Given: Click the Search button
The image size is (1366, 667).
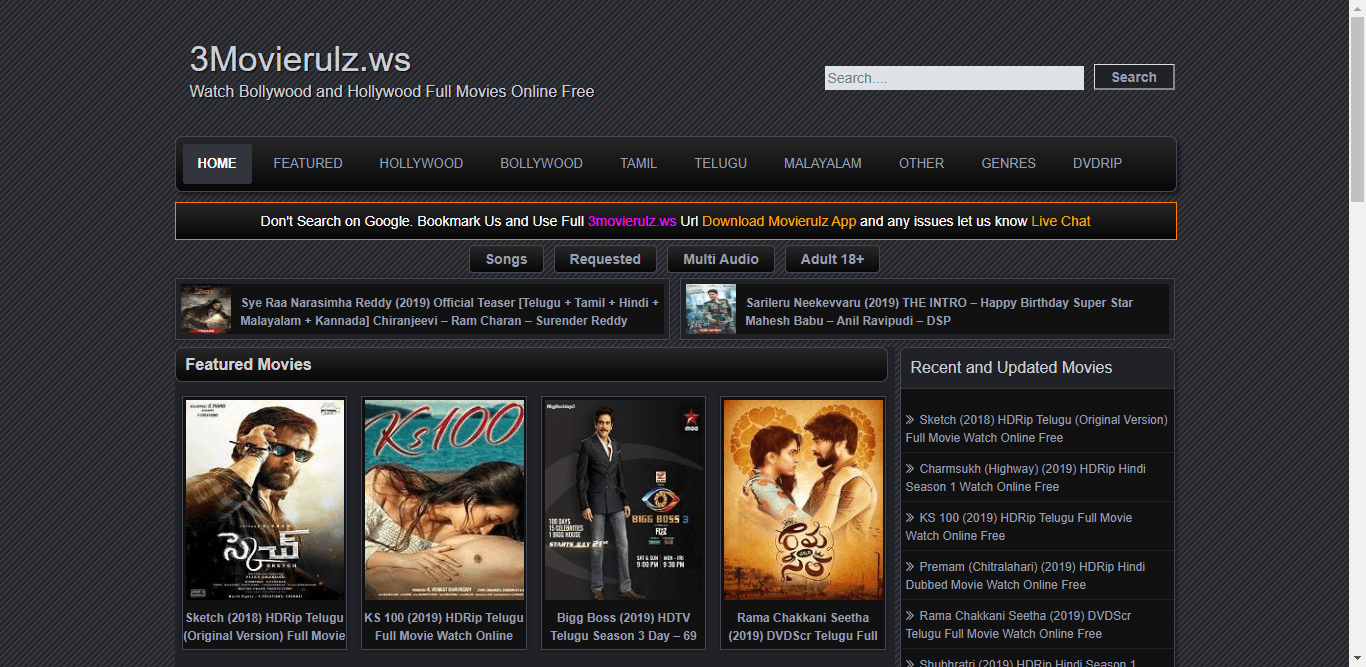Looking at the screenshot, I should click(1134, 77).
